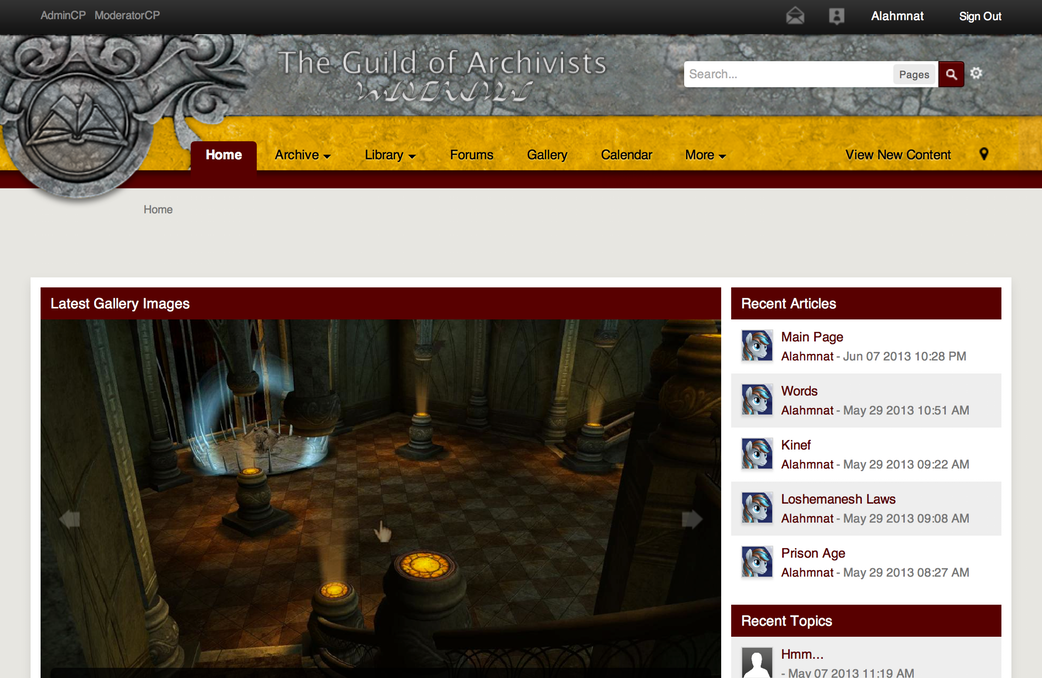1042x678 pixels.
Task: Click the Latest Gallery Images header
Action: click(381, 304)
